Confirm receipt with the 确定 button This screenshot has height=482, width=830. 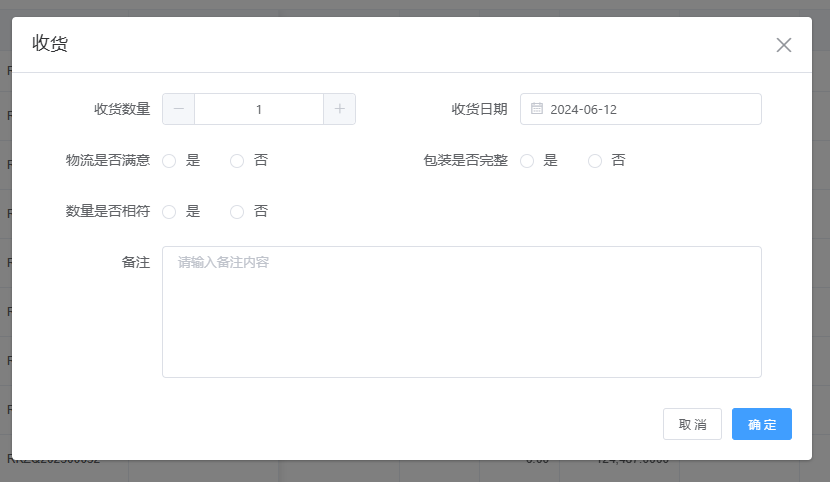[x=761, y=424]
